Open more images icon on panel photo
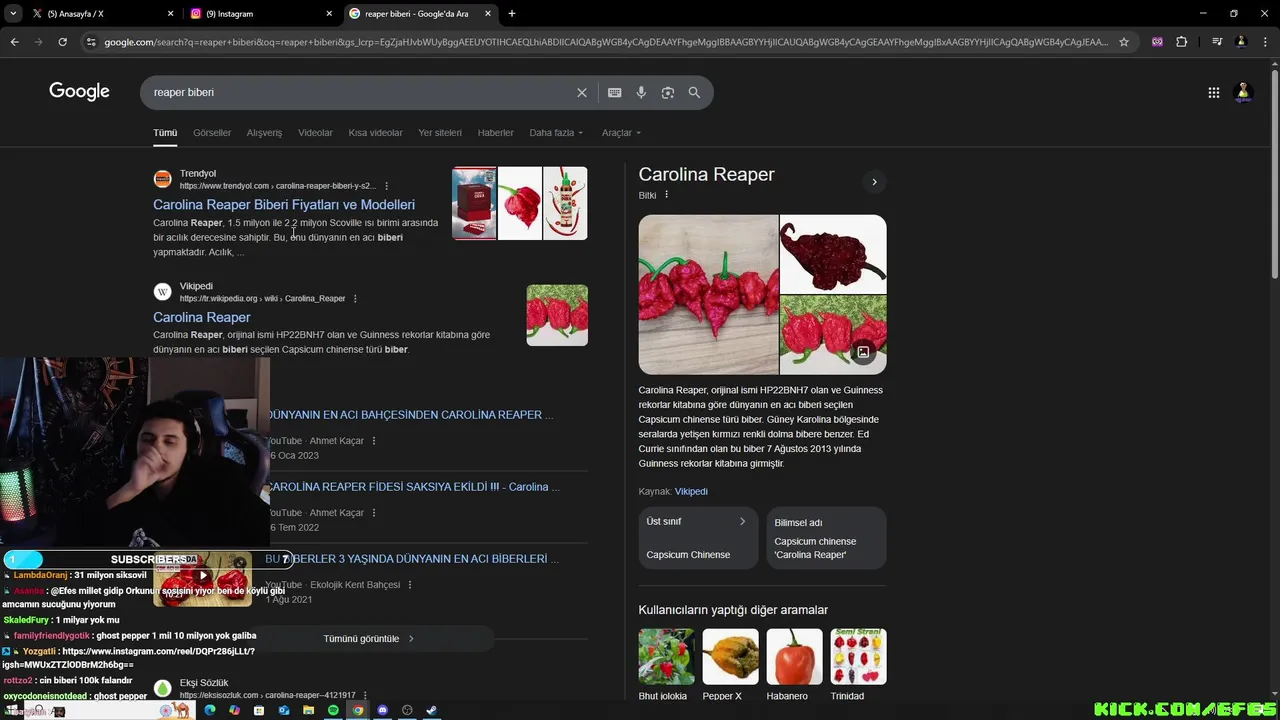1280x720 pixels. point(863,352)
